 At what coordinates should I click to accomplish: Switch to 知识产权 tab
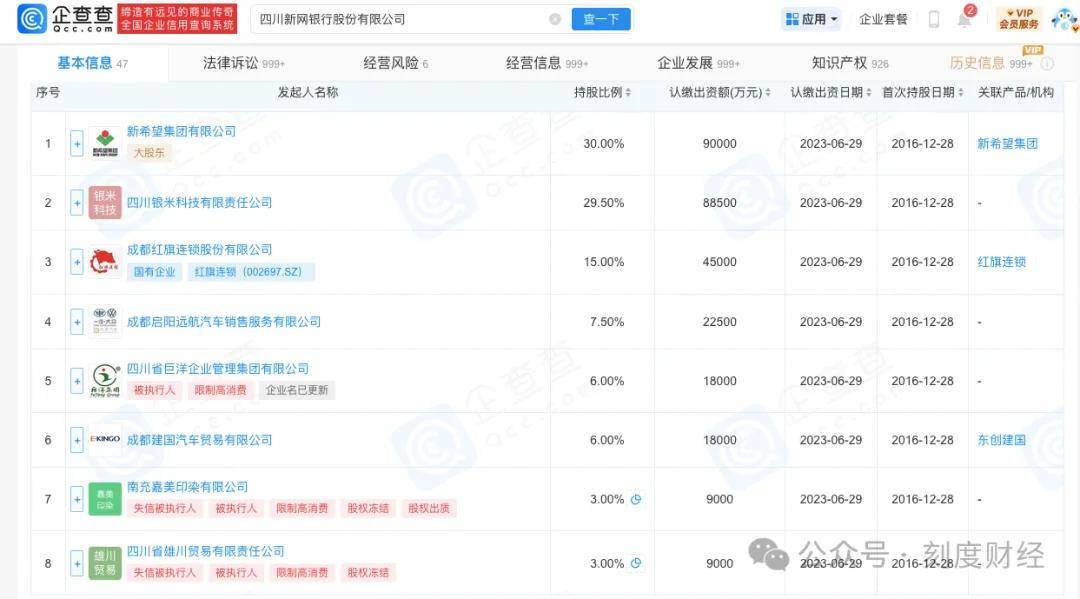pyautogui.click(x=850, y=63)
